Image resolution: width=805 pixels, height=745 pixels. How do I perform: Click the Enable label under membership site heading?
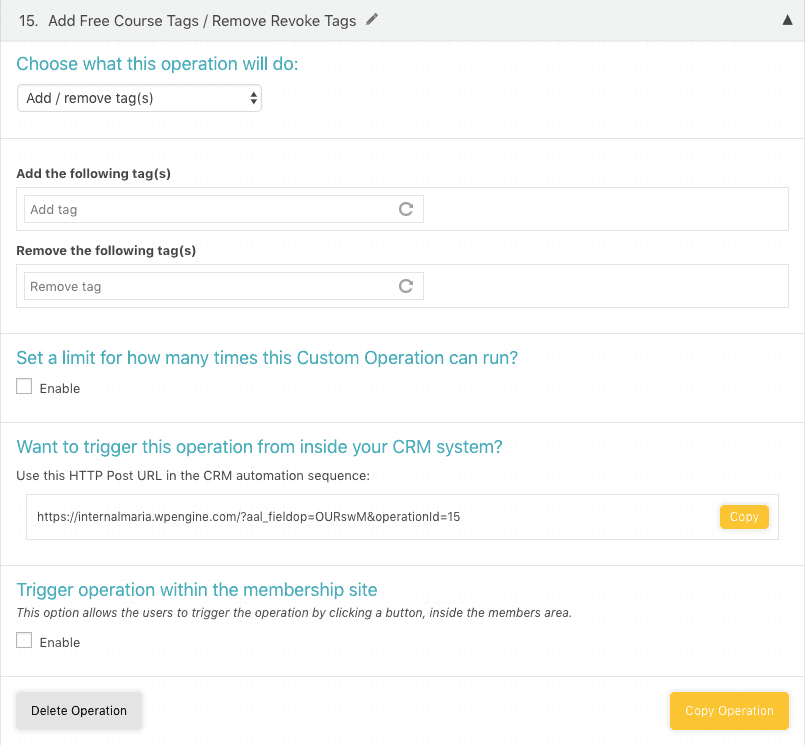click(60, 642)
